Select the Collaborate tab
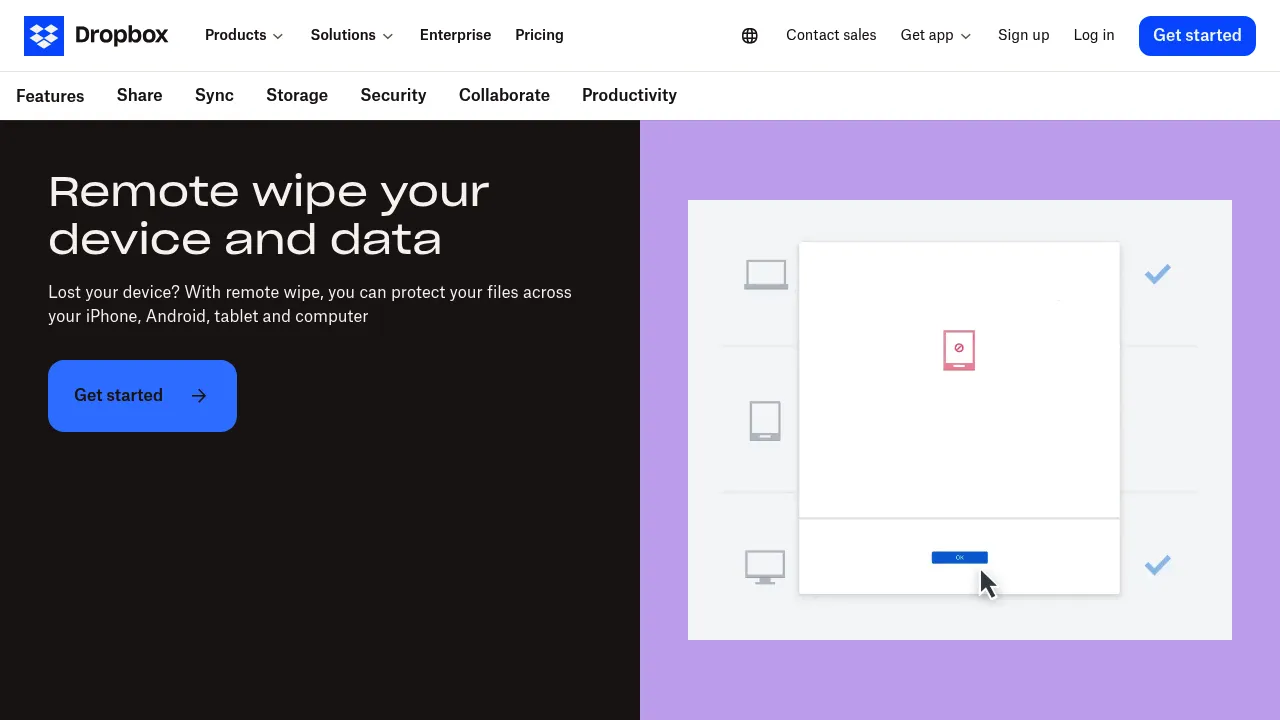This screenshot has width=1280, height=720. pyautogui.click(x=504, y=95)
